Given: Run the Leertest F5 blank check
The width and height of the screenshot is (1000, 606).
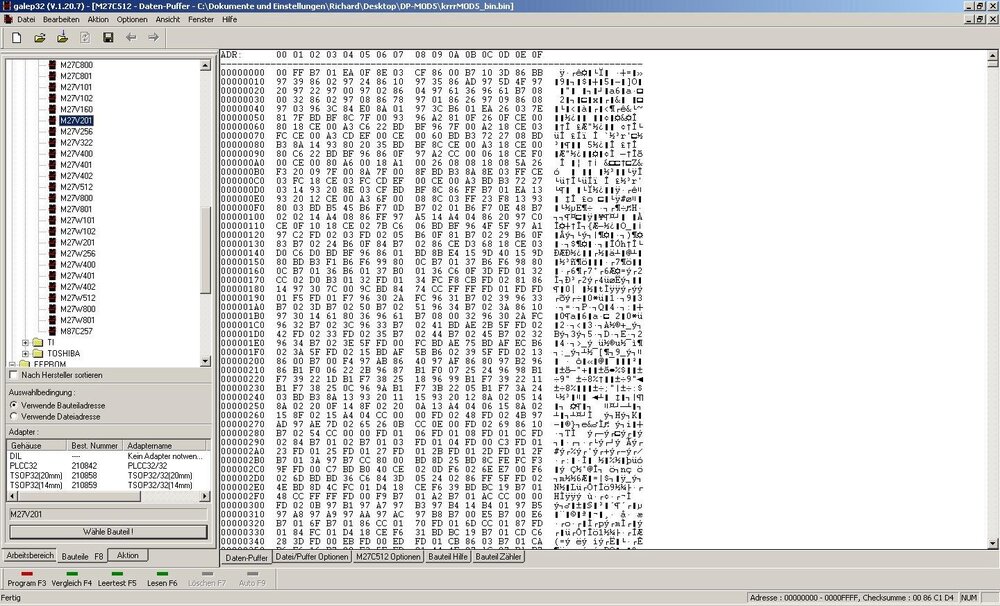Looking at the screenshot, I should tap(117, 579).
